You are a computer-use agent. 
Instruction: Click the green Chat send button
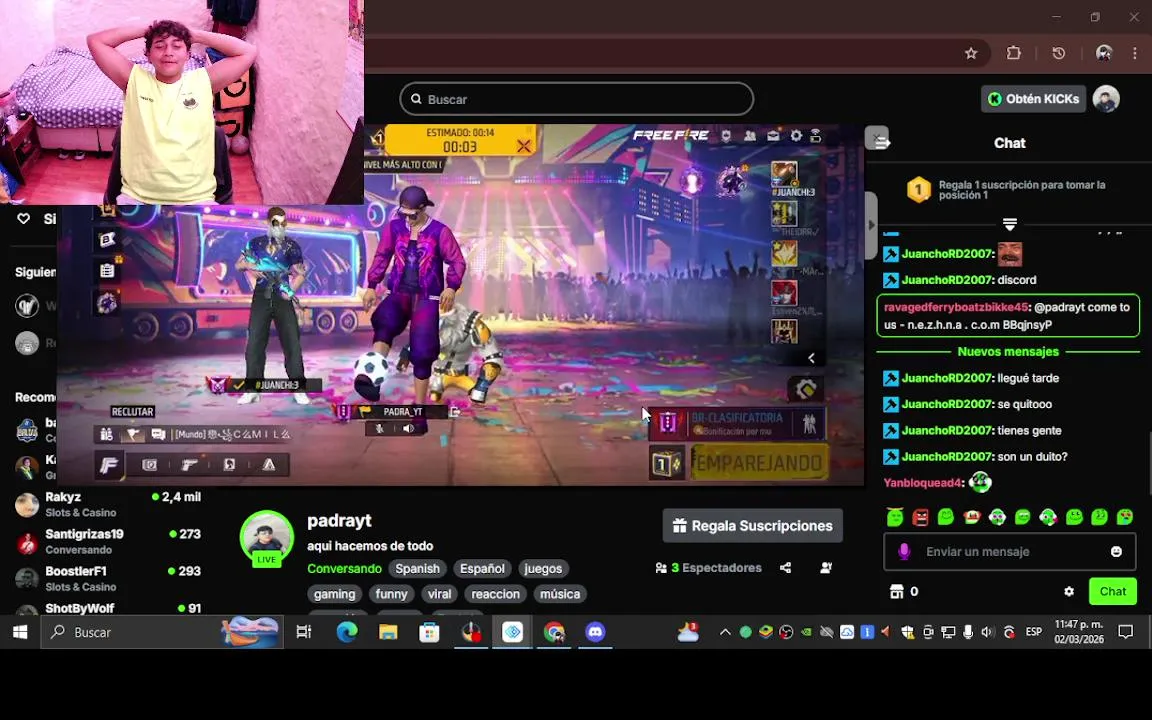(x=1112, y=591)
